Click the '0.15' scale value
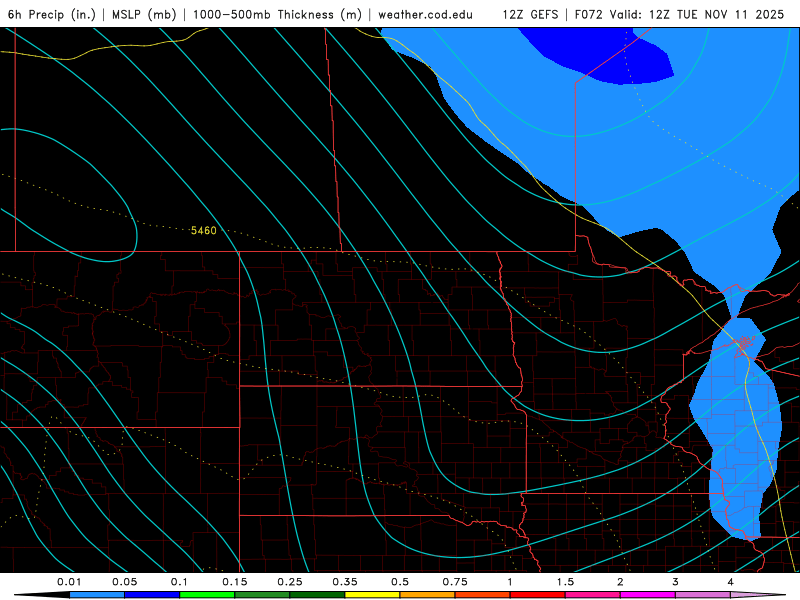 click(x=235, y=582)
